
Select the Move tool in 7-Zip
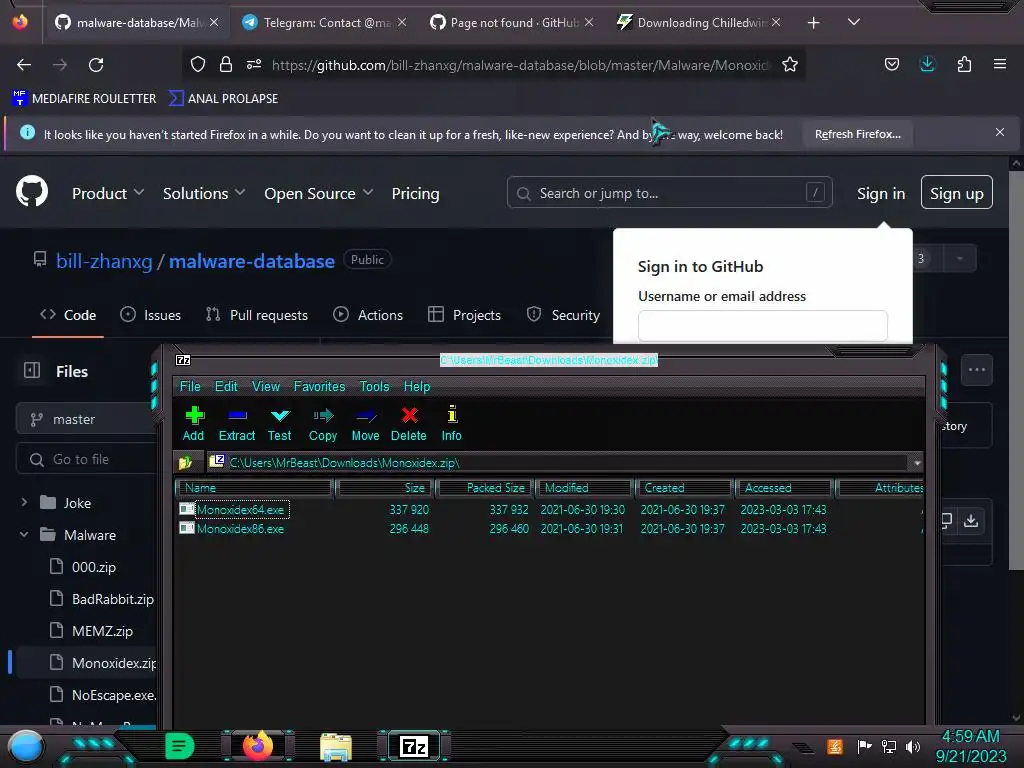[365, 423]
